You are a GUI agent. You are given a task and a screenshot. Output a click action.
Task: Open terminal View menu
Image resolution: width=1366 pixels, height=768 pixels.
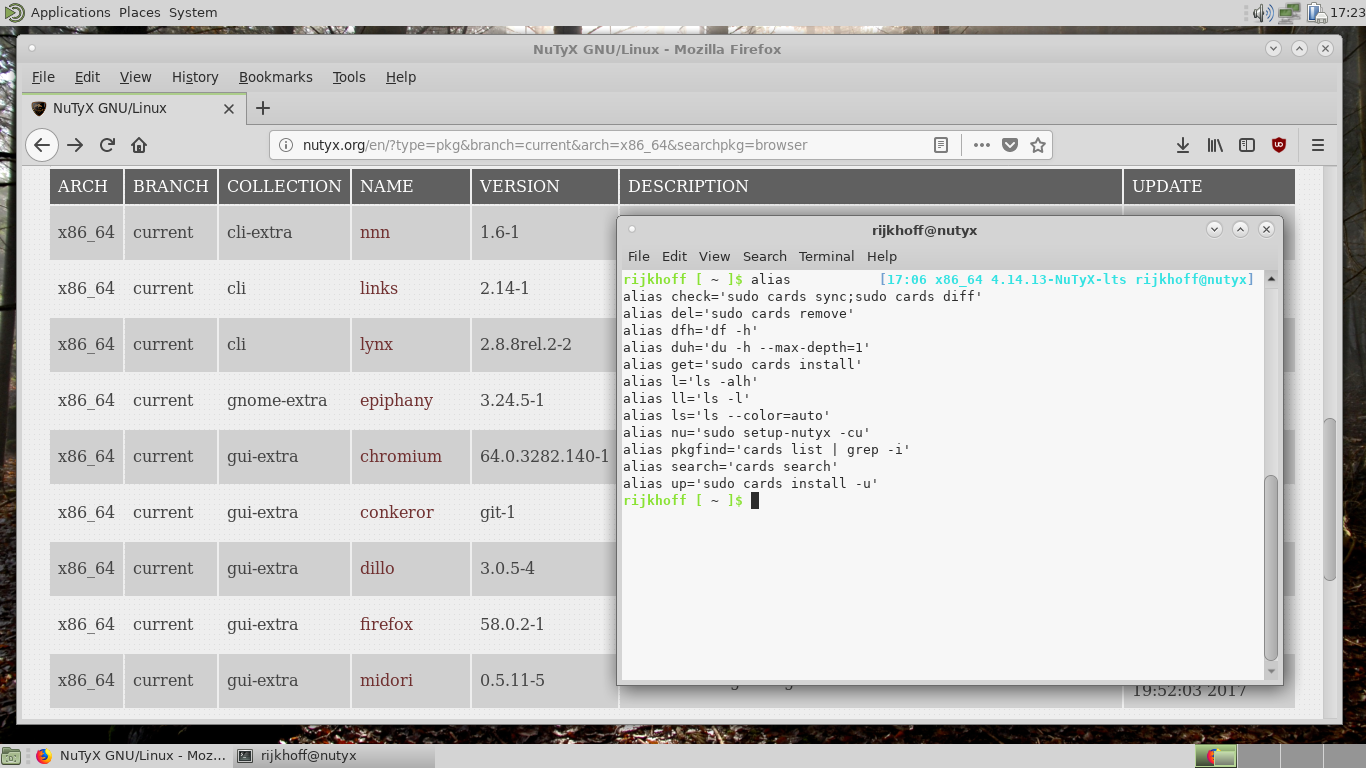714,256
